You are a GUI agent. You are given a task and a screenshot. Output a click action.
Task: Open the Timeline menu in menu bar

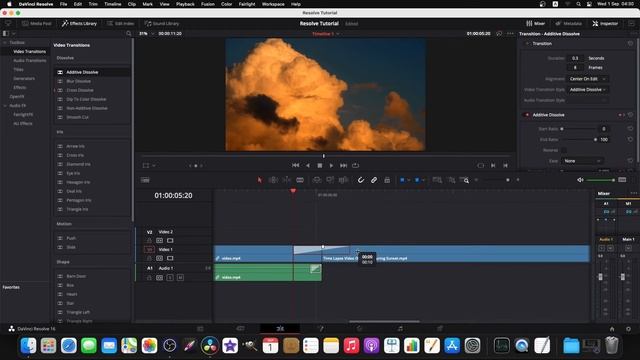[x=113, y=4]
